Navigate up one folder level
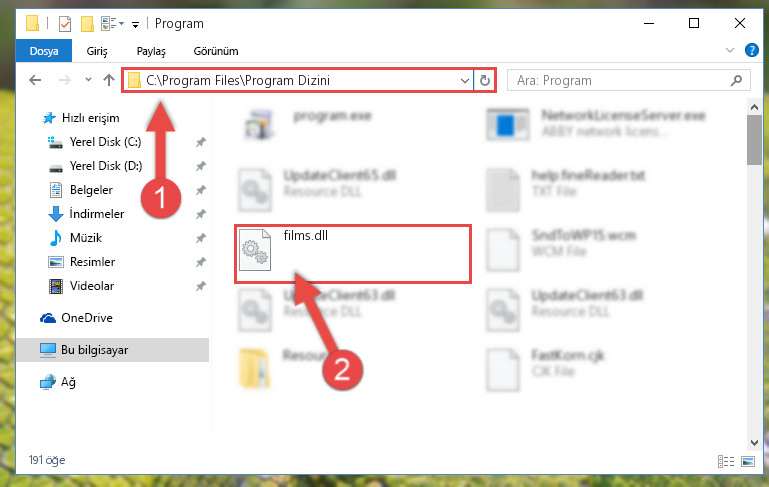The image size is (769, 487). (x=109, y=80)
